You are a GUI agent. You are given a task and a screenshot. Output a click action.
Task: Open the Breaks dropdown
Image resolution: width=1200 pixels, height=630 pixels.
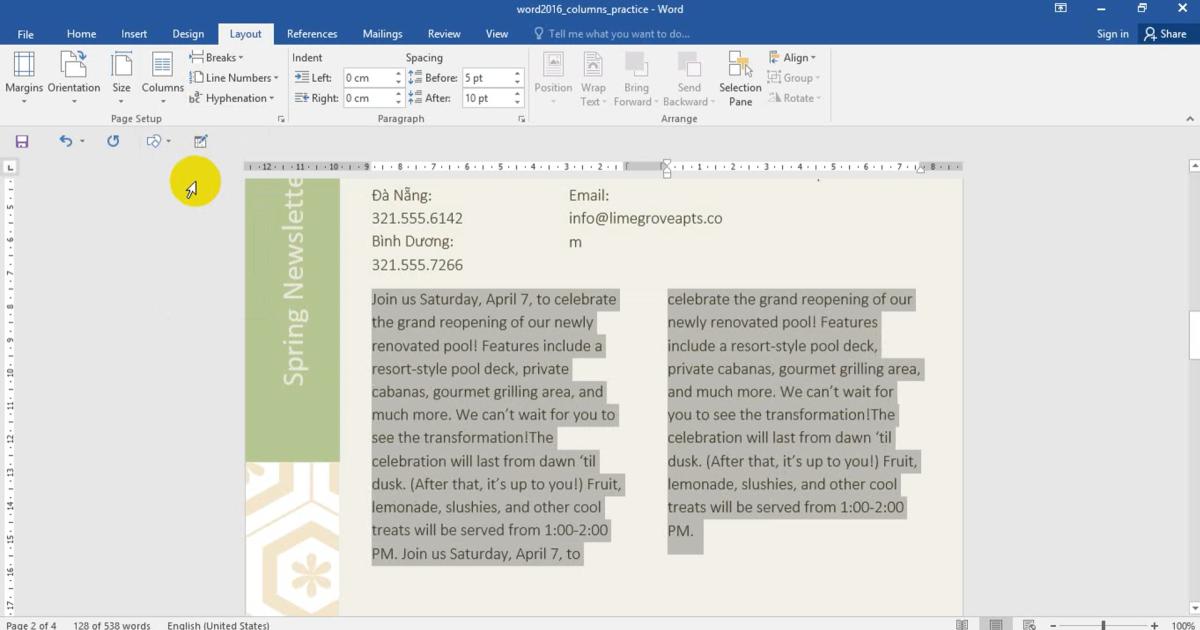[217, 57]
